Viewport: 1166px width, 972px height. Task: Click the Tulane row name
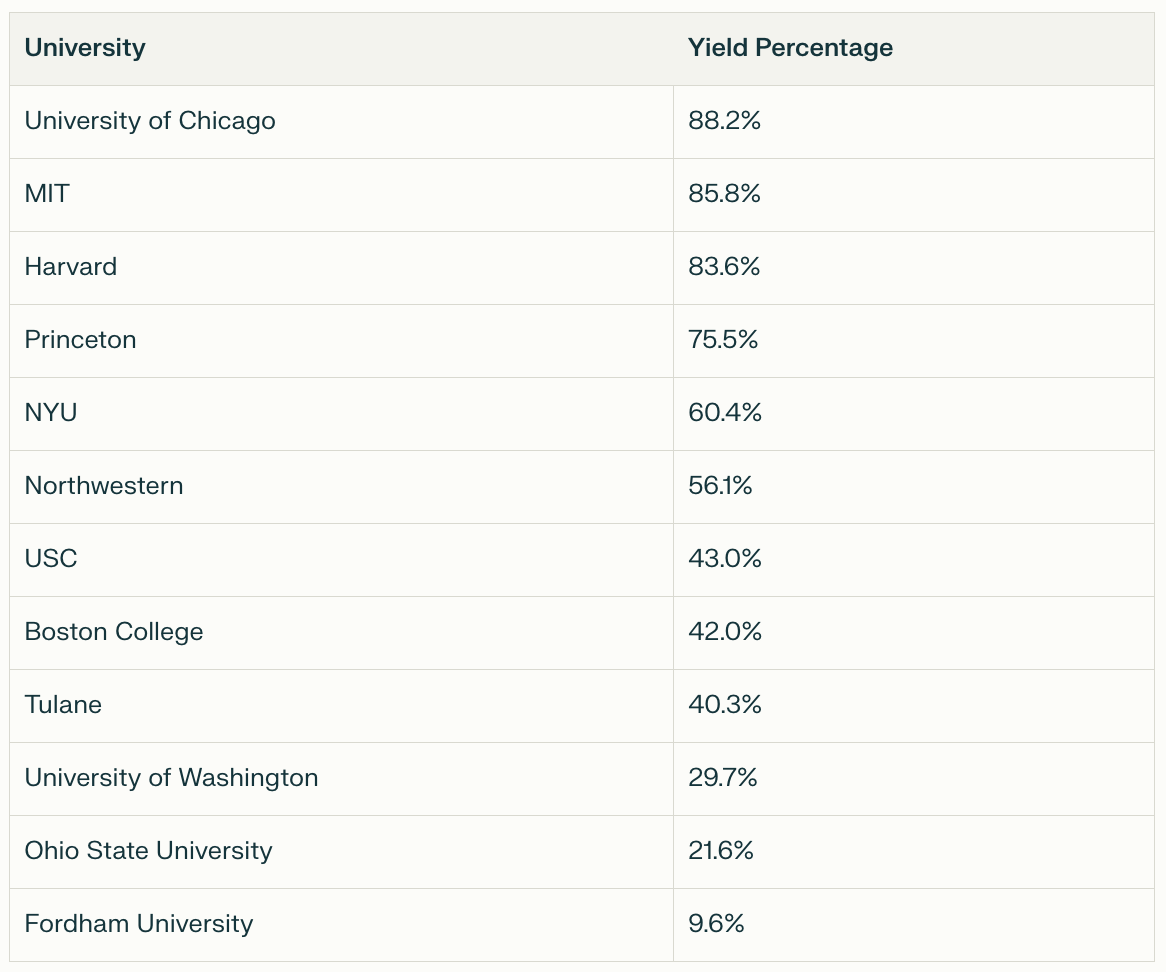tap(63, 705)
